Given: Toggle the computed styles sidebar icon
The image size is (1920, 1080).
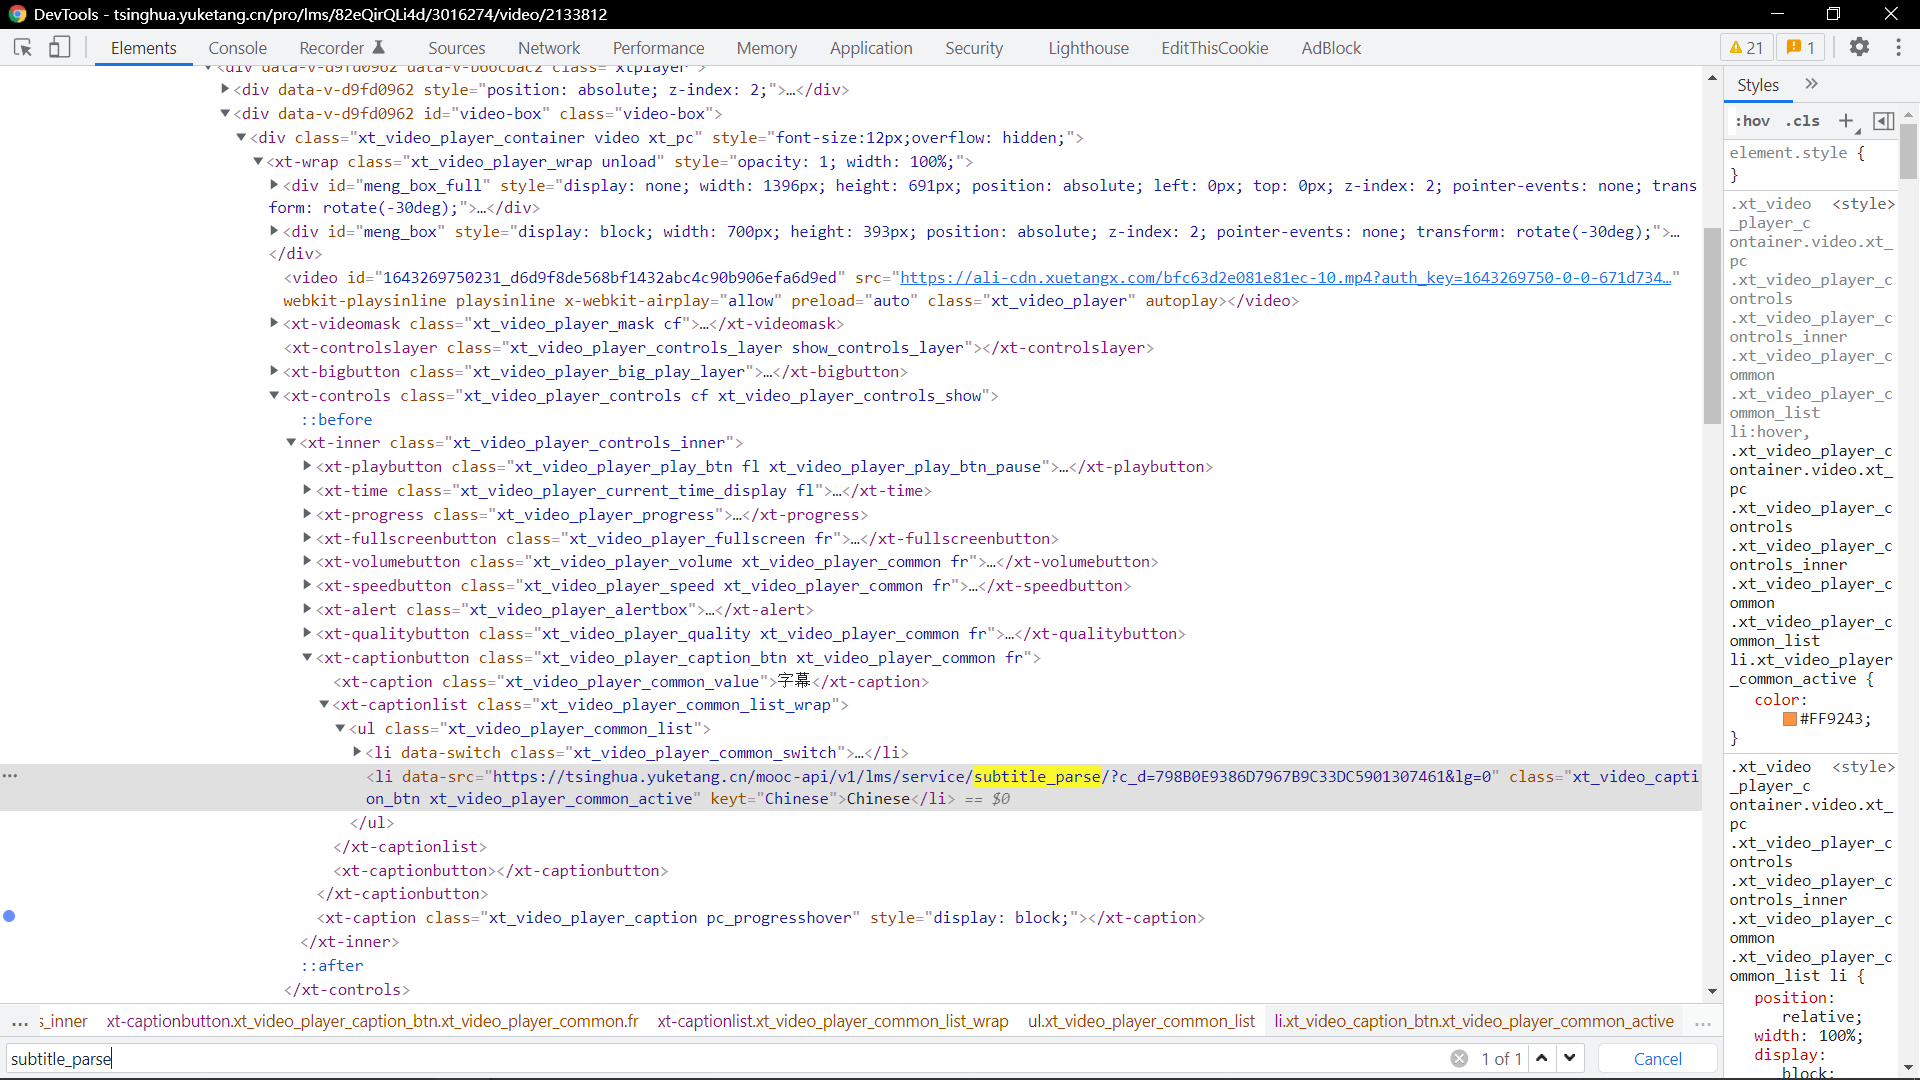Looking at the screenshot, I should [1883, 121].
